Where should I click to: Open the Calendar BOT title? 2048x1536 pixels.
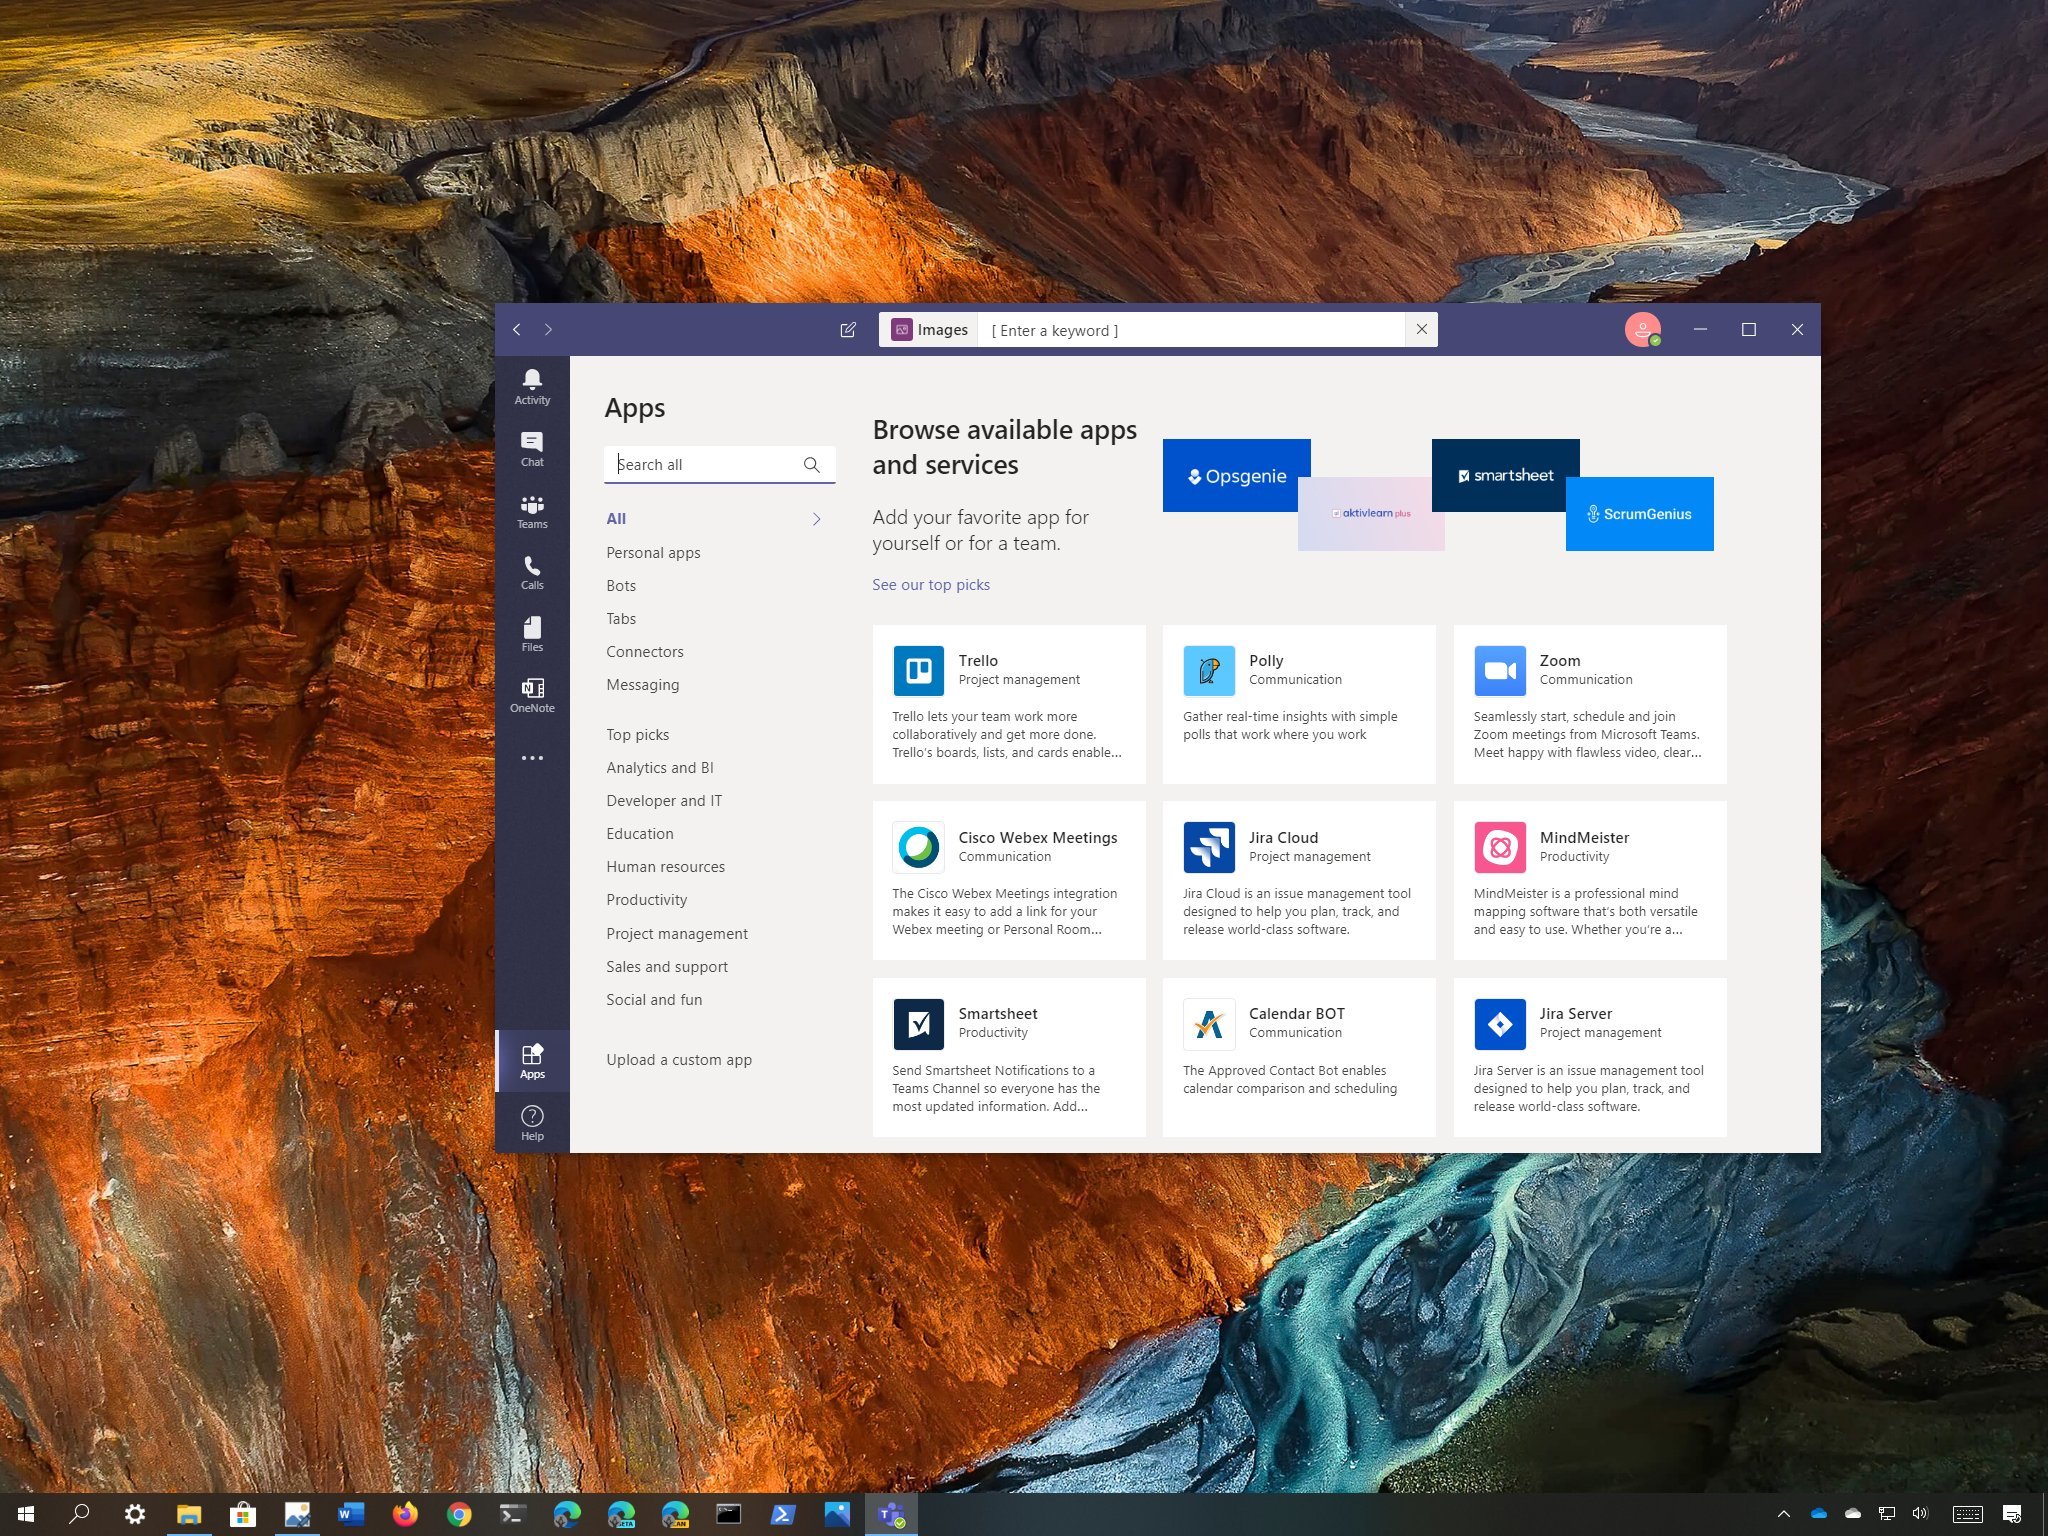[x=1297, y=1014]
